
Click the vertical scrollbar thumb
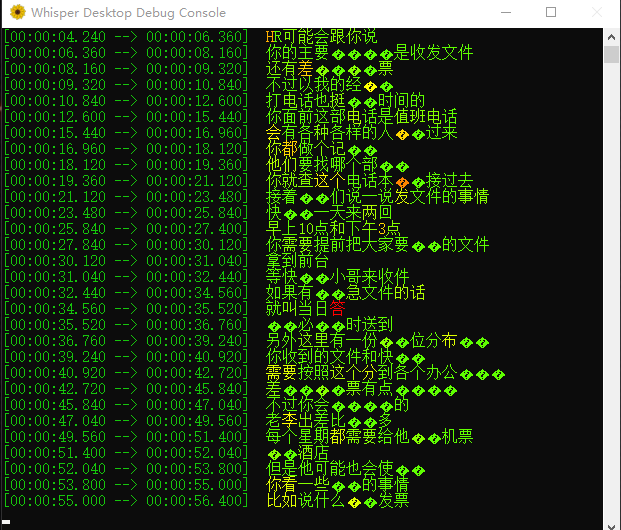(x=611, y=54)
